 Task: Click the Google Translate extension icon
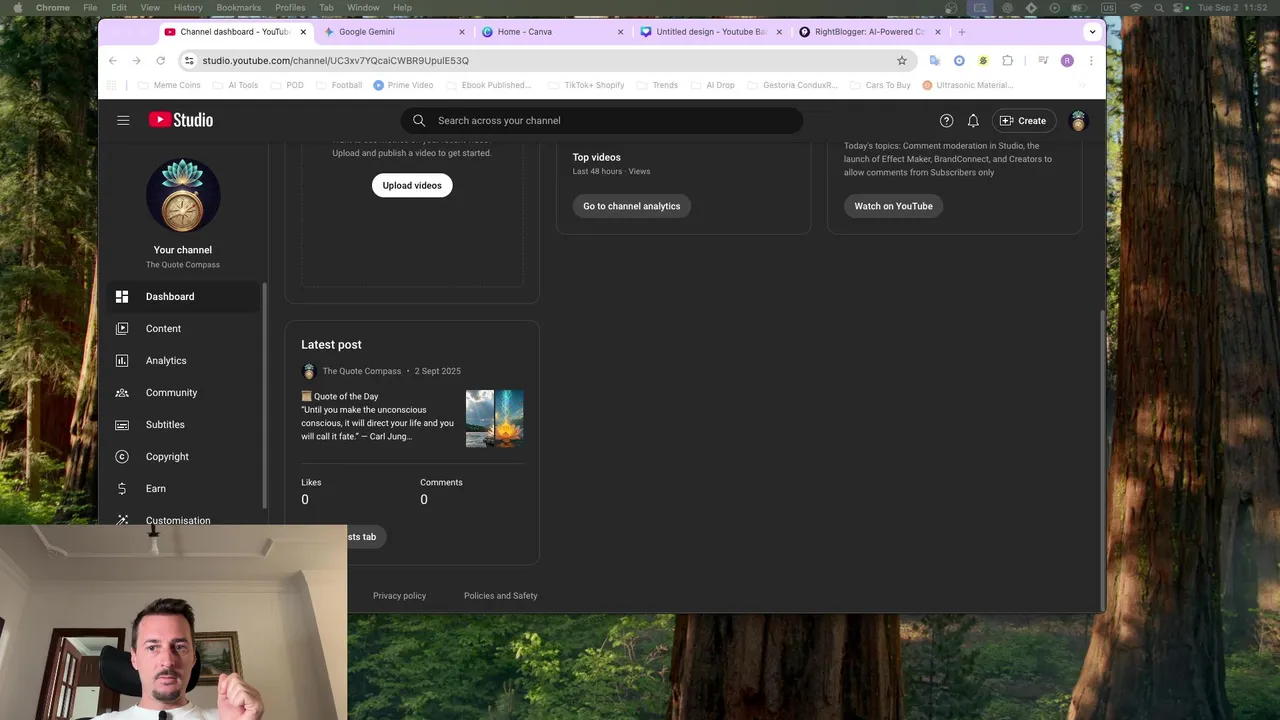point(935,61)
